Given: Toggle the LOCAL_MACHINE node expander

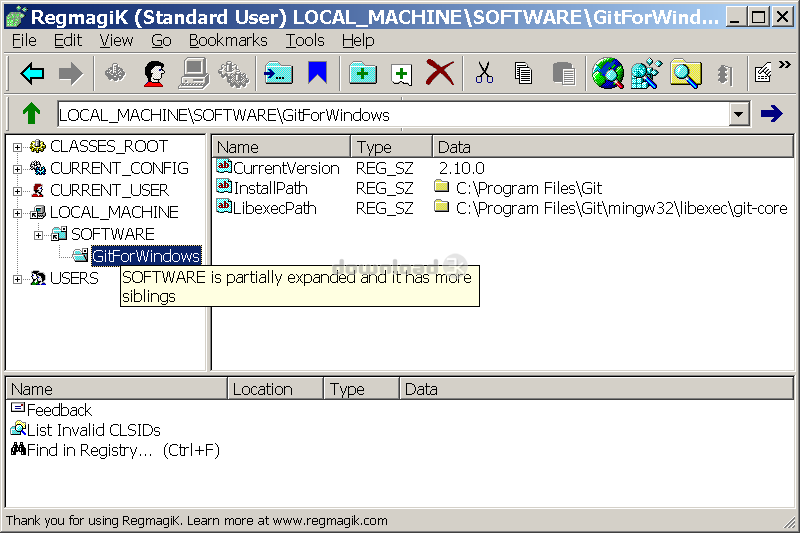Looking at the screenshot, I should point(17,213).
